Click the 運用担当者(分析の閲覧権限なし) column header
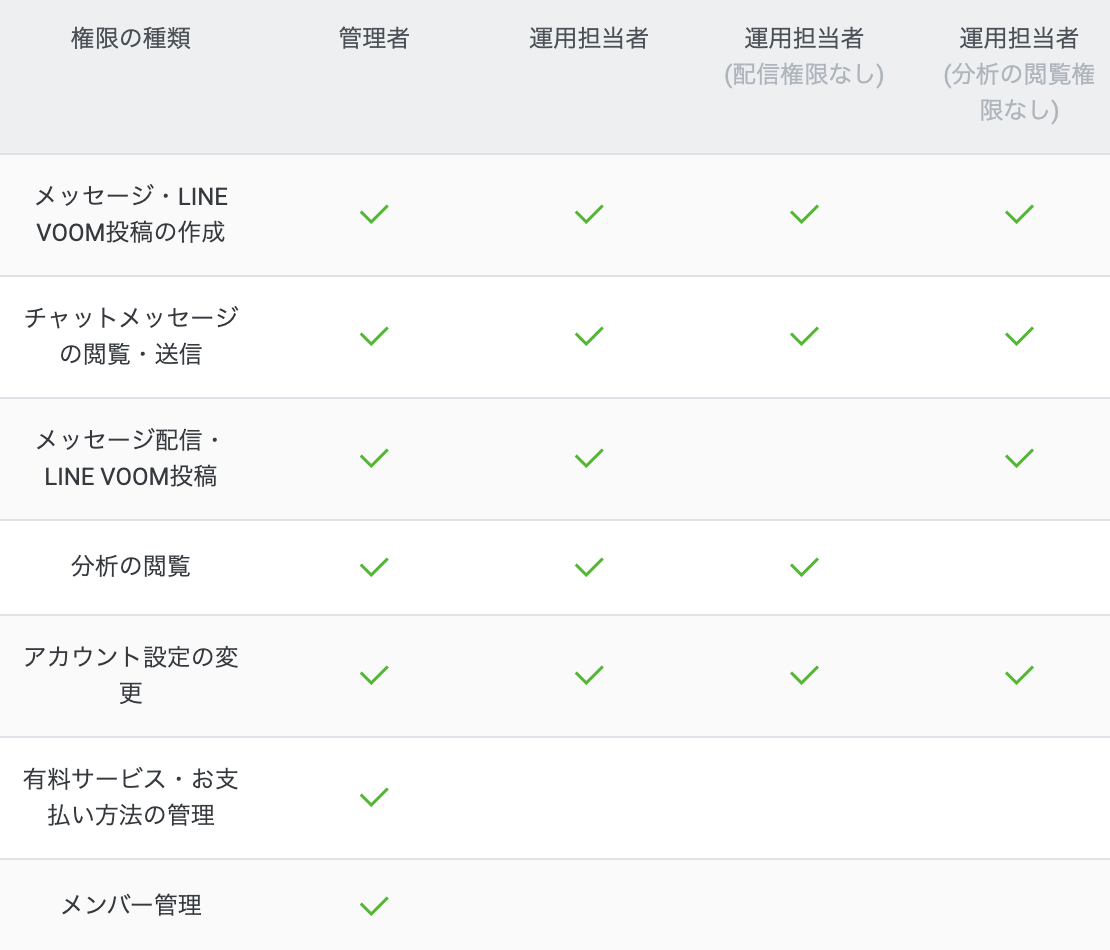 [x=1019, y=74]
